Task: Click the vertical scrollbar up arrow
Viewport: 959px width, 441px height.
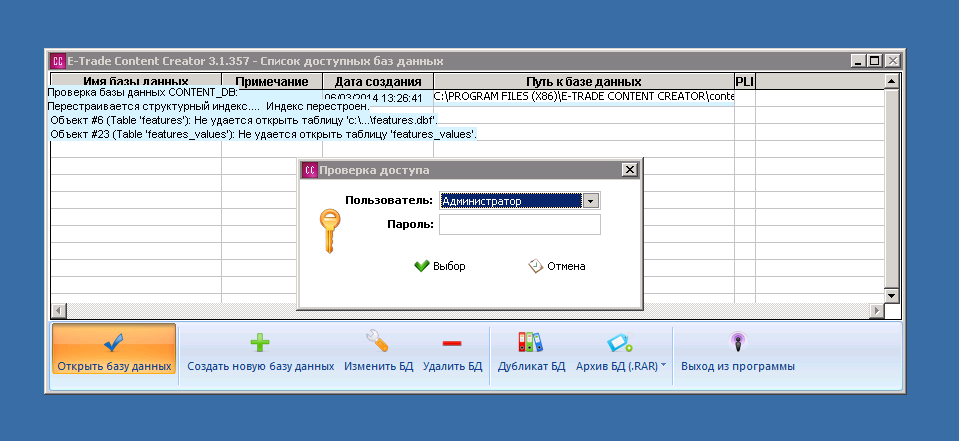Action: coord(892,81)
